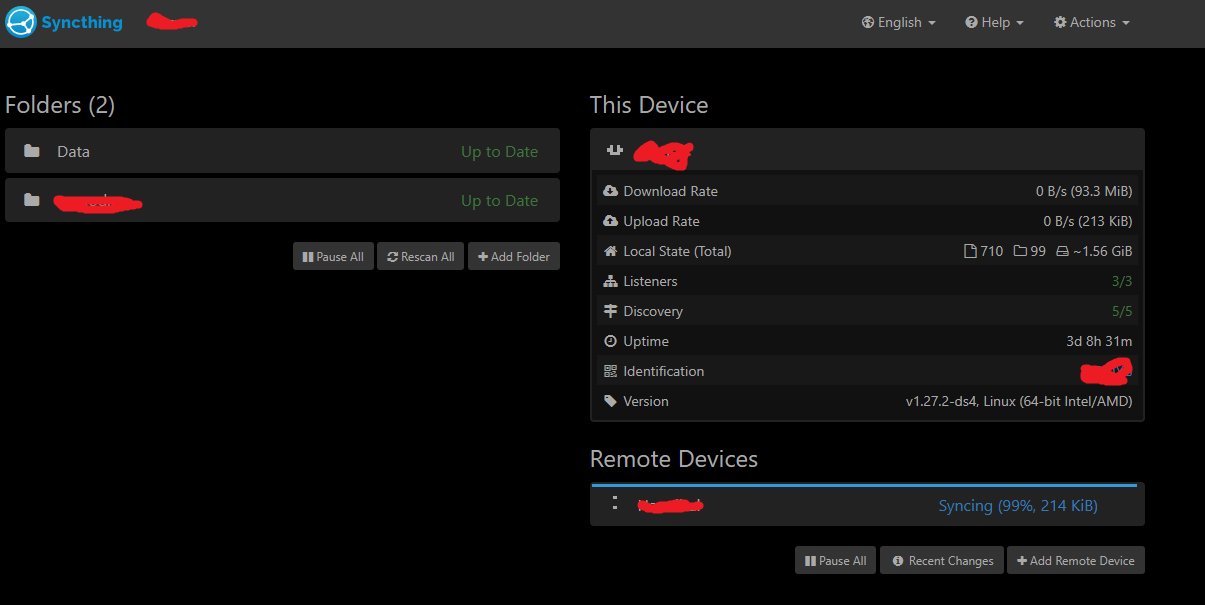Screen dimensions: 1205x605
Task: Click the folder icon in the redacted folder row
Action: tap(32, 200)
